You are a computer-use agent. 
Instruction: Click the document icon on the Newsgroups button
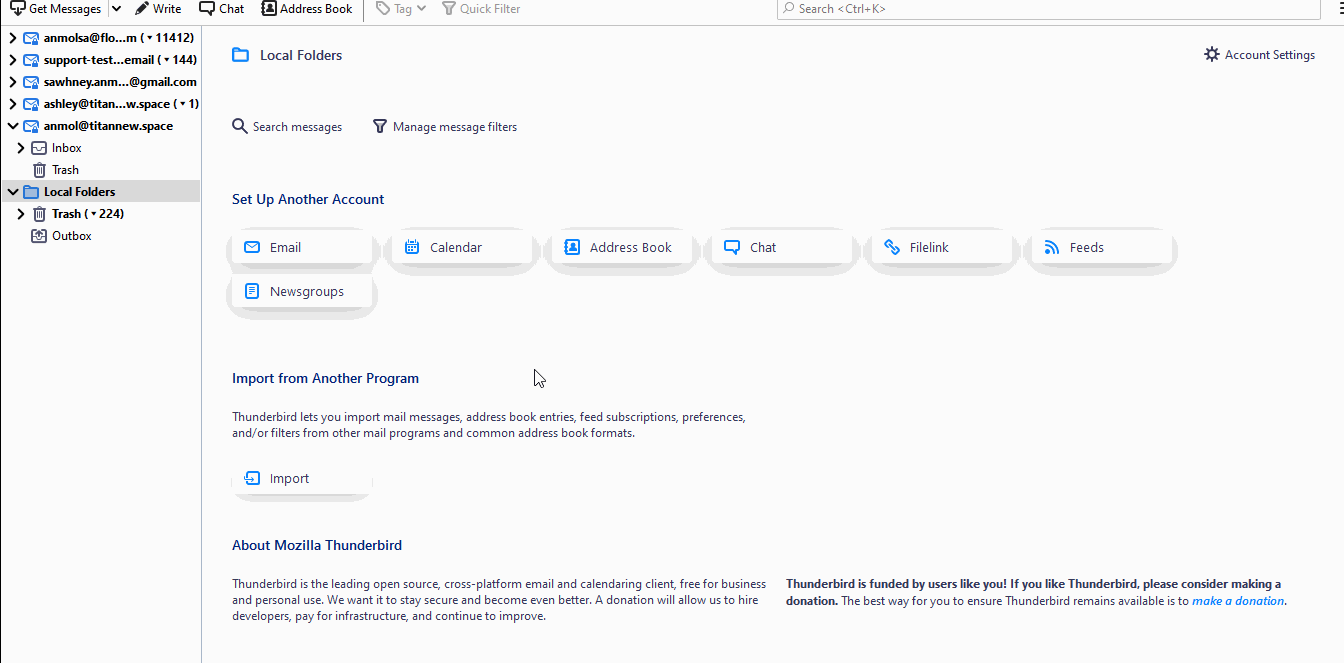tap(252, 291)
